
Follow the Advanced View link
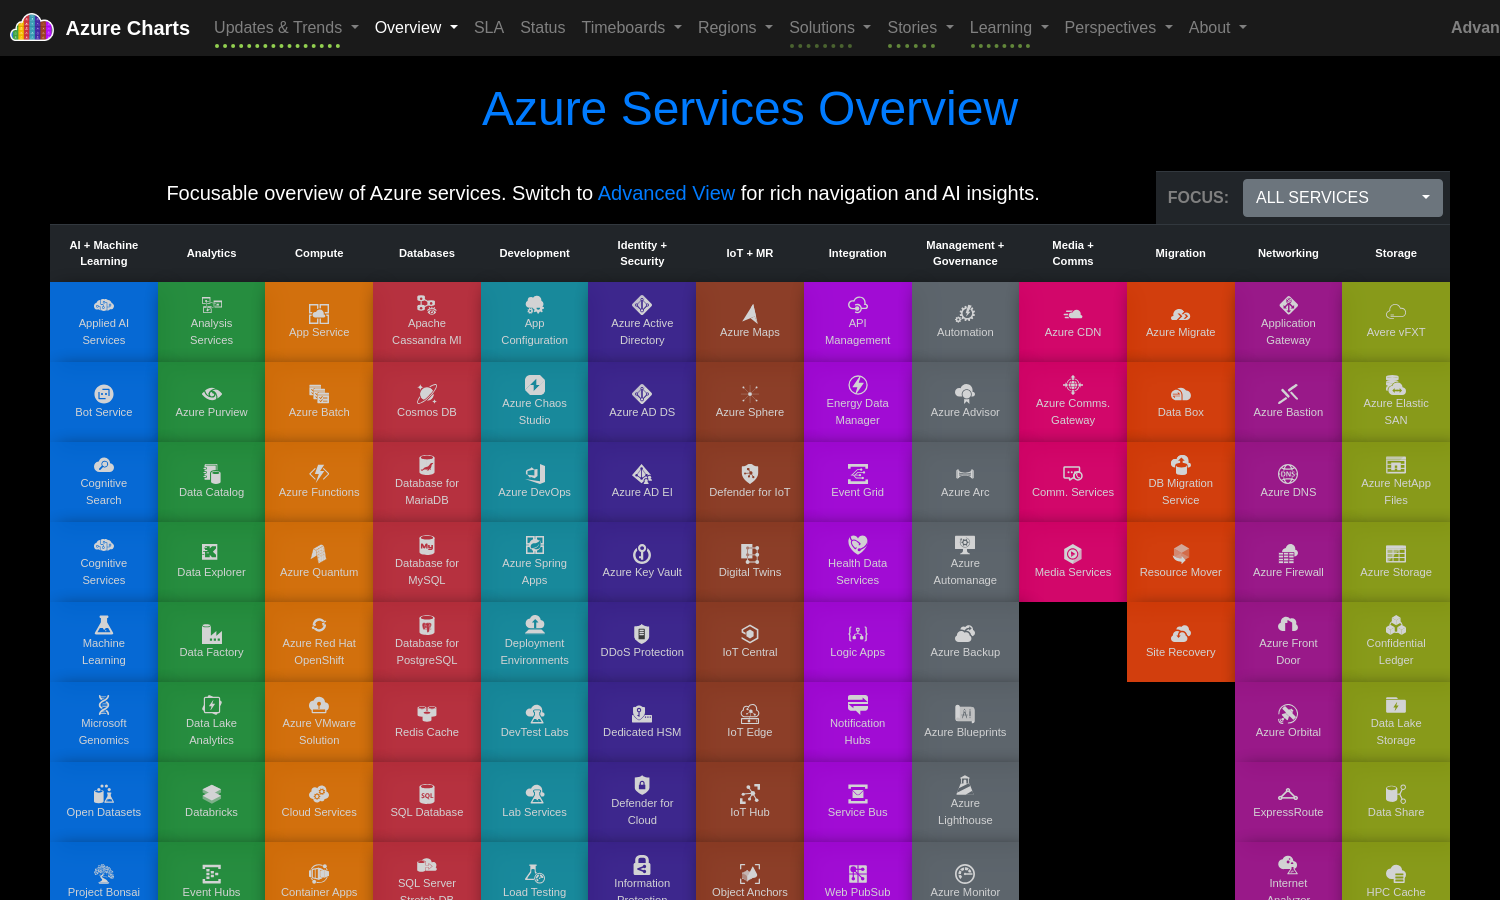(x=666, y=193)
